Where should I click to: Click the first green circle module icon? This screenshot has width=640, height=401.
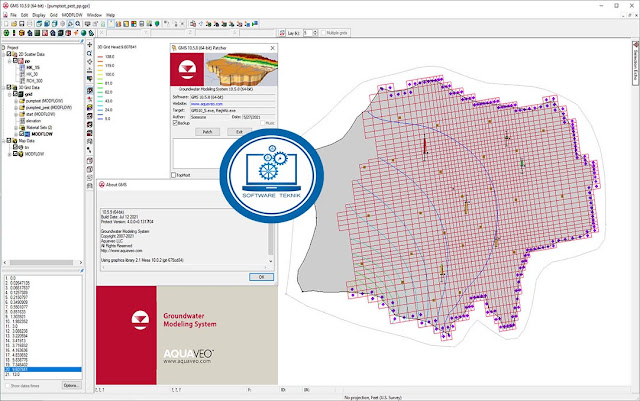[x=6, y=33]
